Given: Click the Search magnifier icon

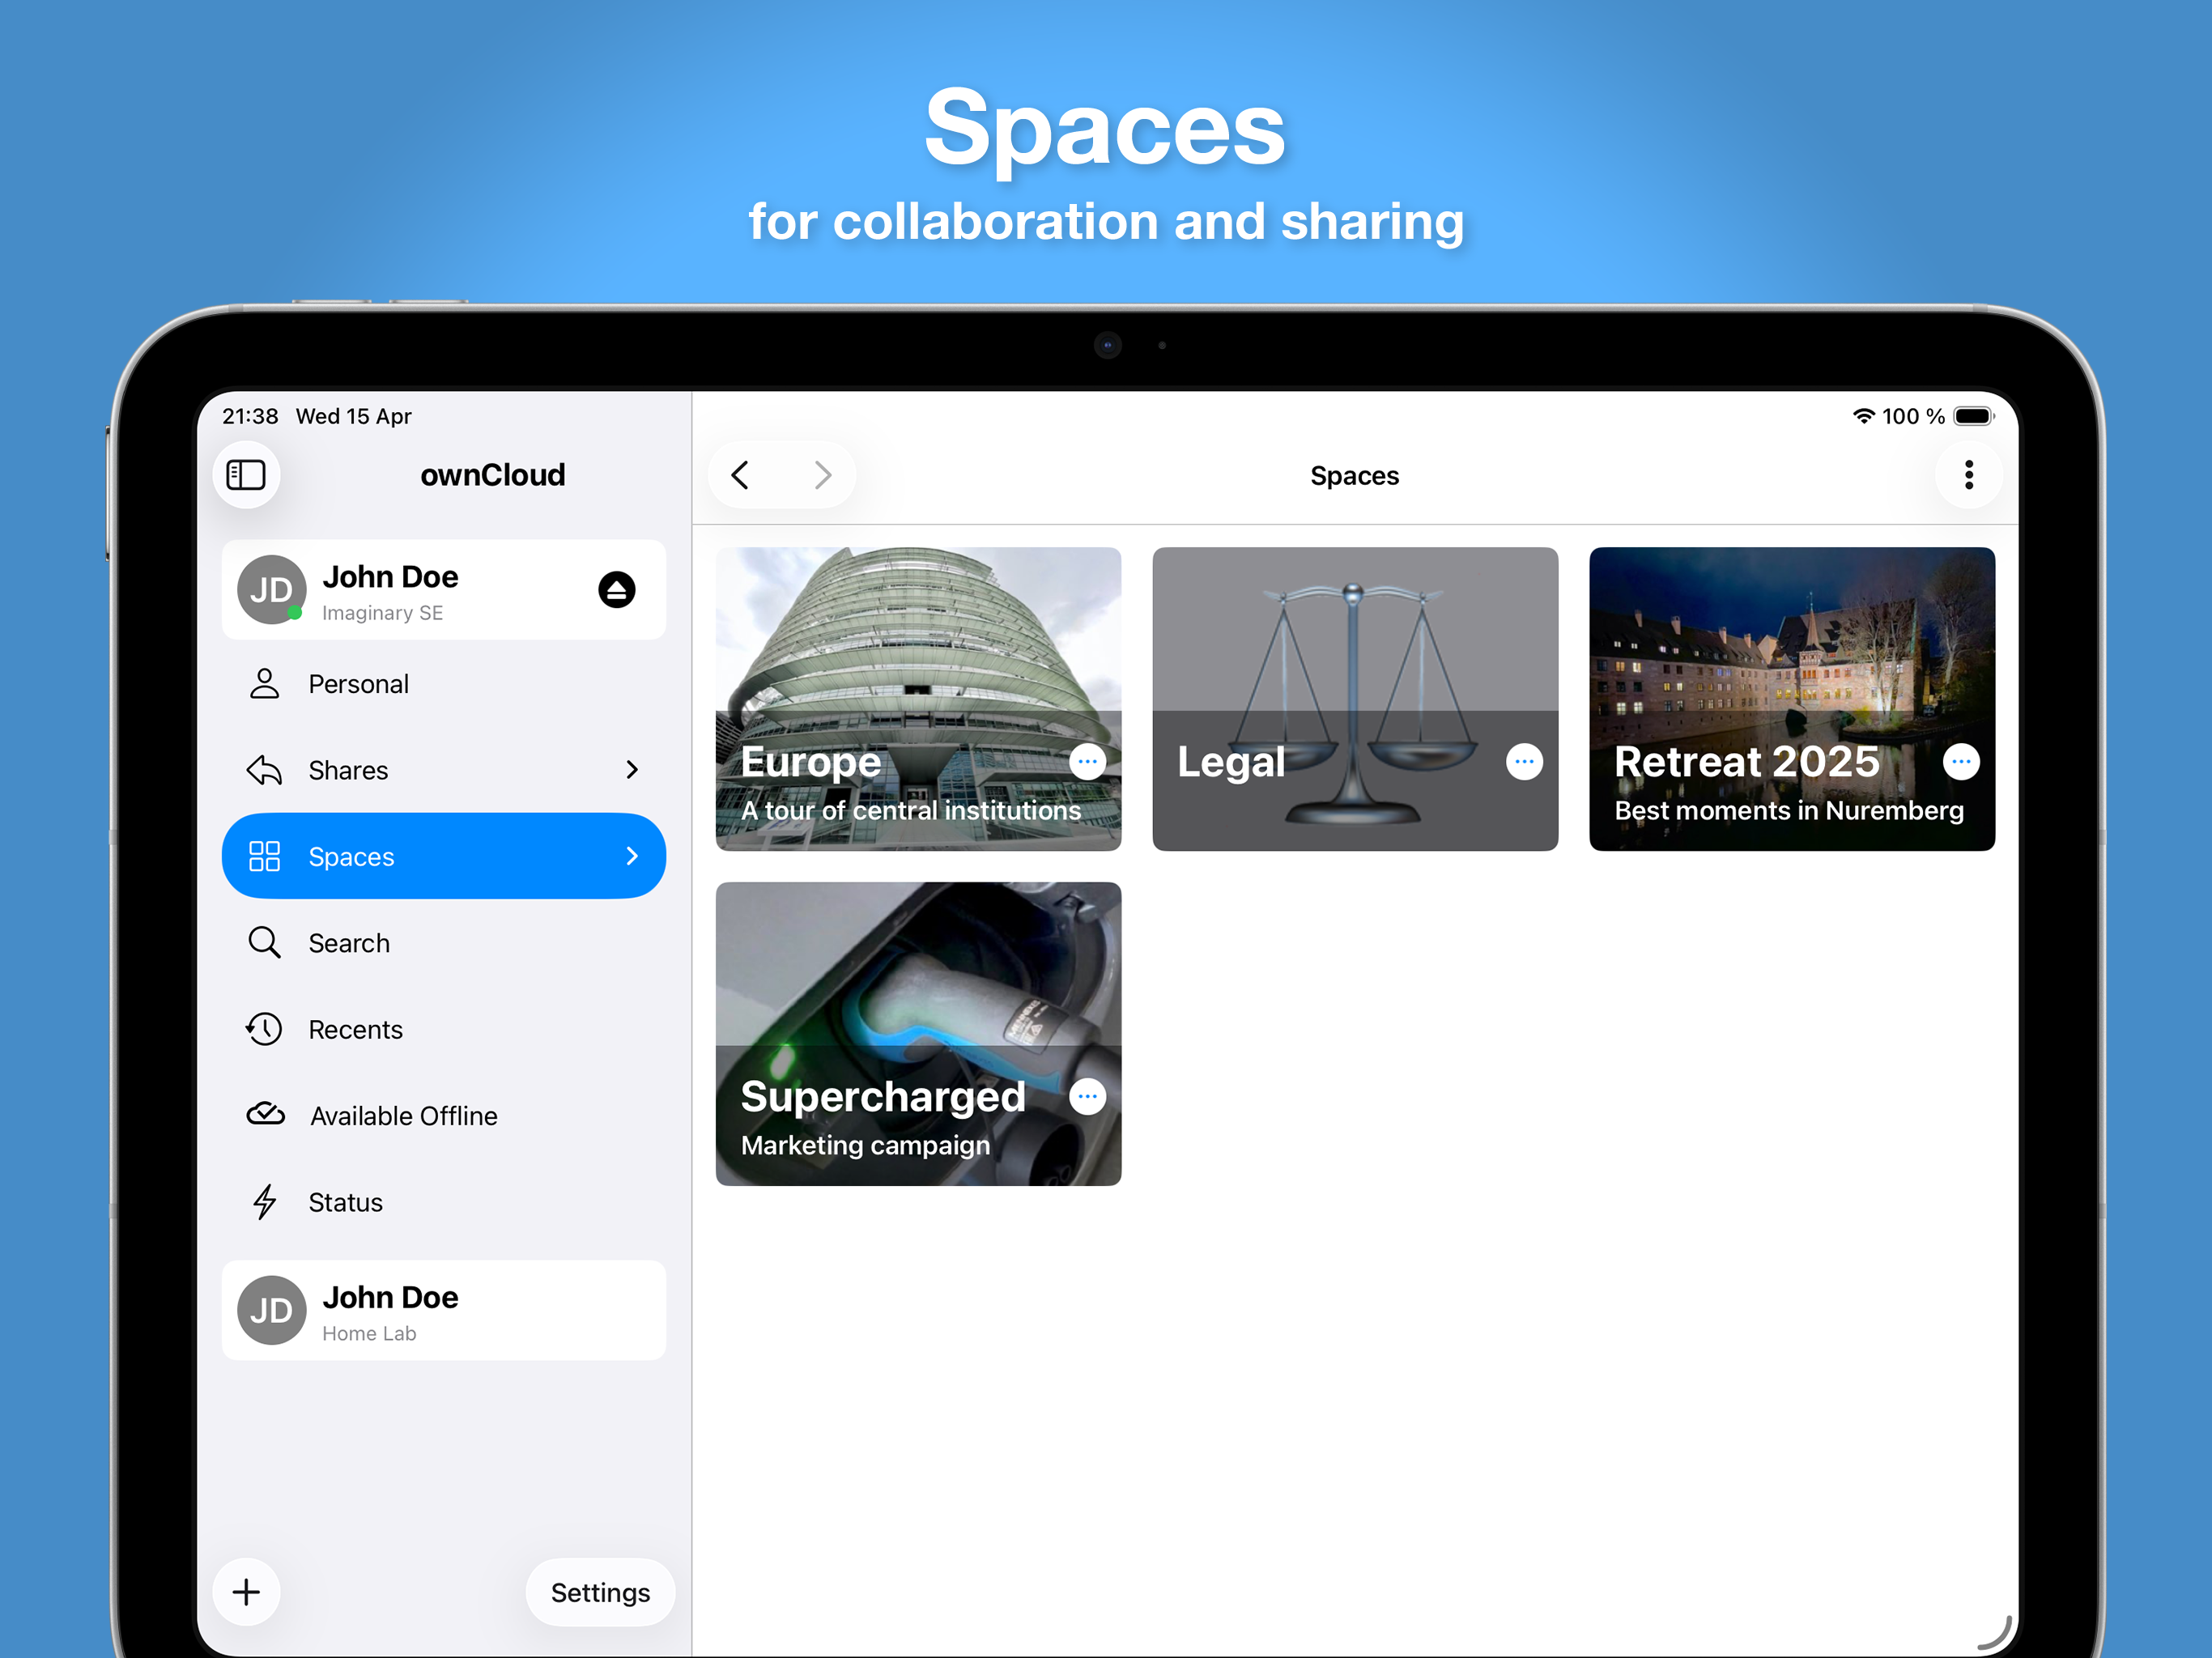Looking at the screenshot, I should (265, 943).
